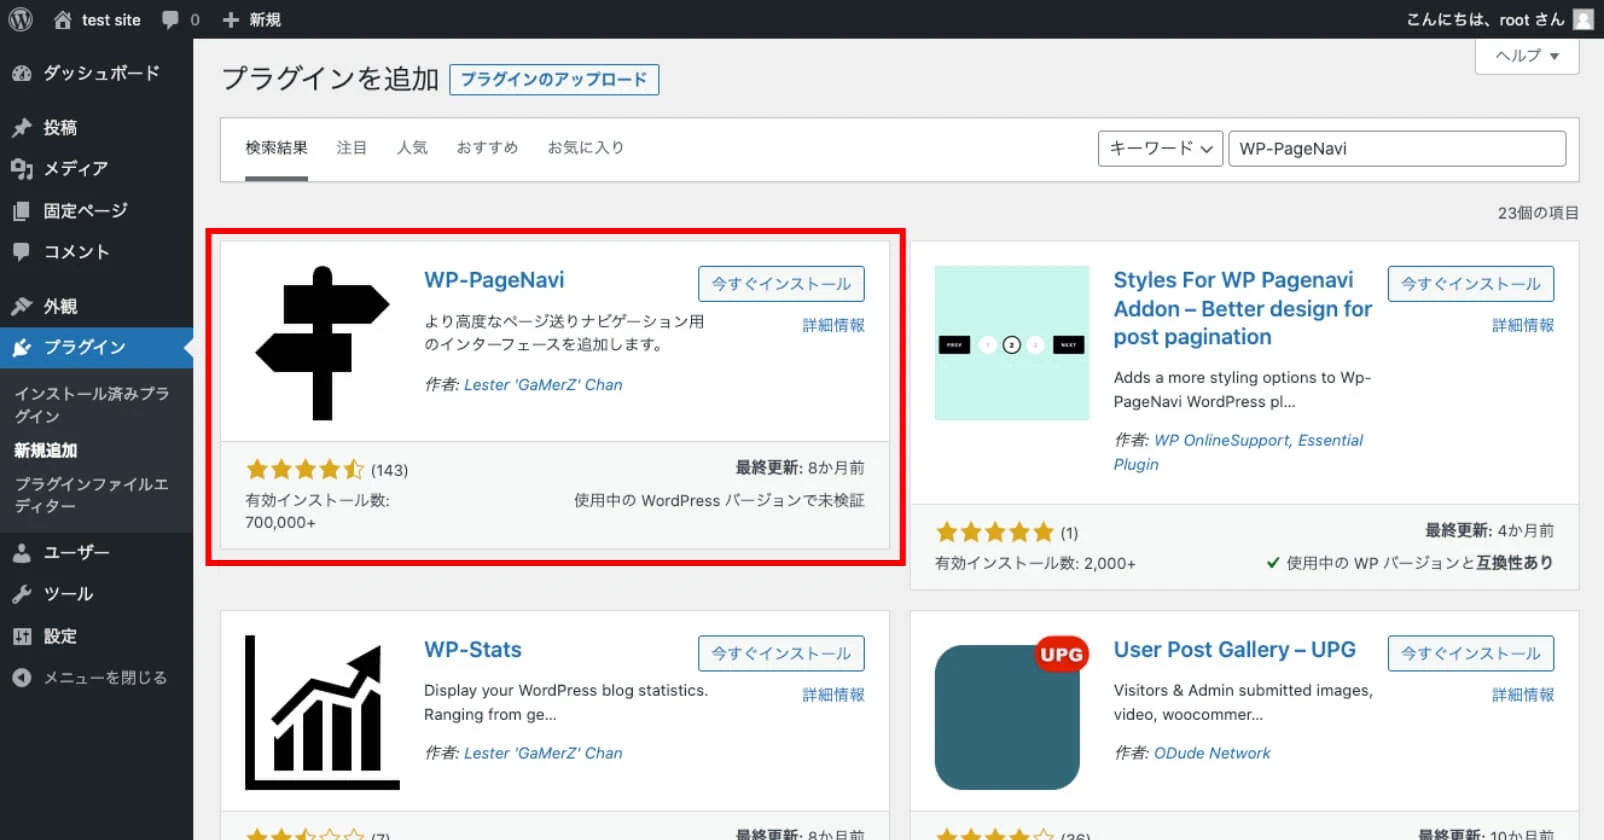Image resolution: width=1604 pixels, height=840 pixels.
Task: Open User Post Gallery – UPG title
Action: pyautogui.click(x=1234, y=650)
